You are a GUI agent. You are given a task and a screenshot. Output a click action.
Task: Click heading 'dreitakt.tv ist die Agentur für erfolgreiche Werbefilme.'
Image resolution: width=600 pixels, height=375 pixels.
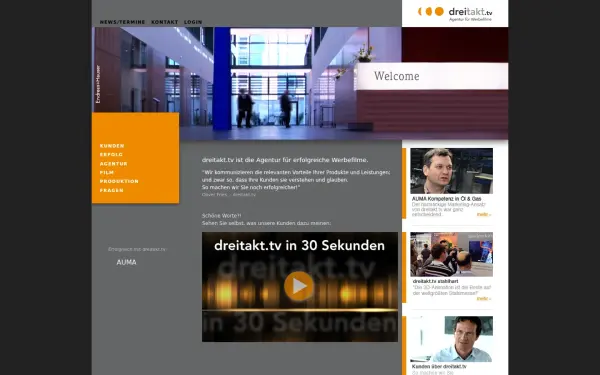tap(285, 160)
